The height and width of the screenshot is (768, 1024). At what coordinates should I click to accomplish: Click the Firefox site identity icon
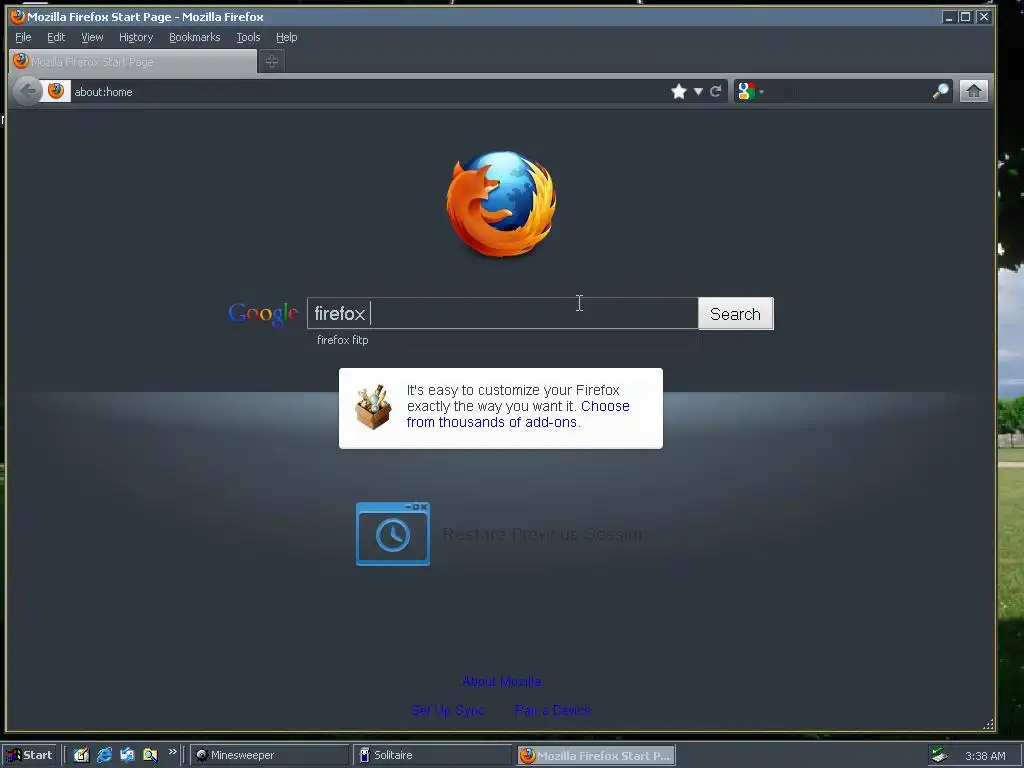(x=56, y=91)
